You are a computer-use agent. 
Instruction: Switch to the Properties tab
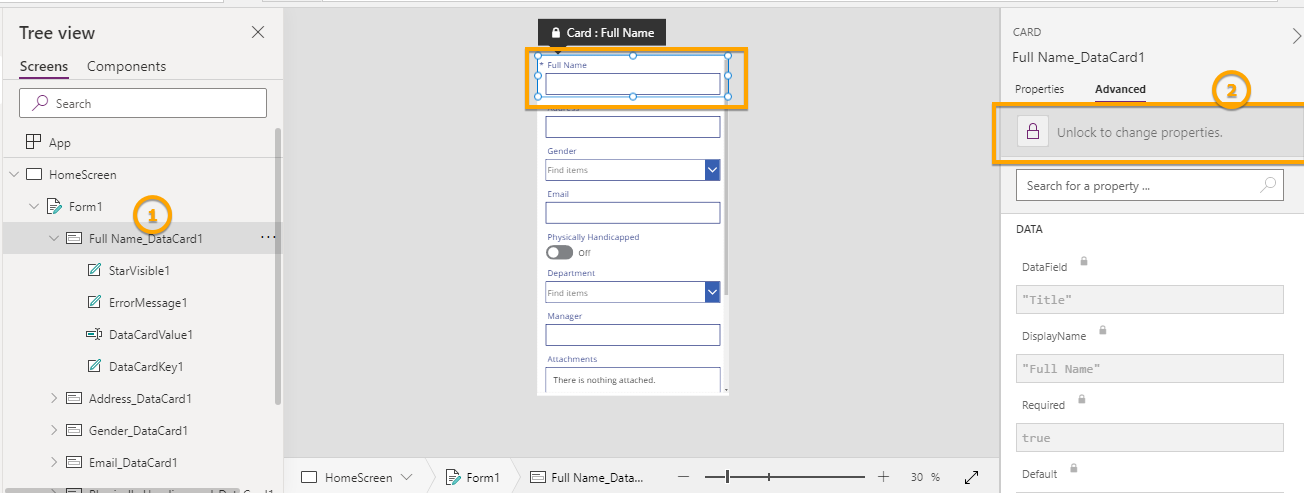tap(1039, 89)
